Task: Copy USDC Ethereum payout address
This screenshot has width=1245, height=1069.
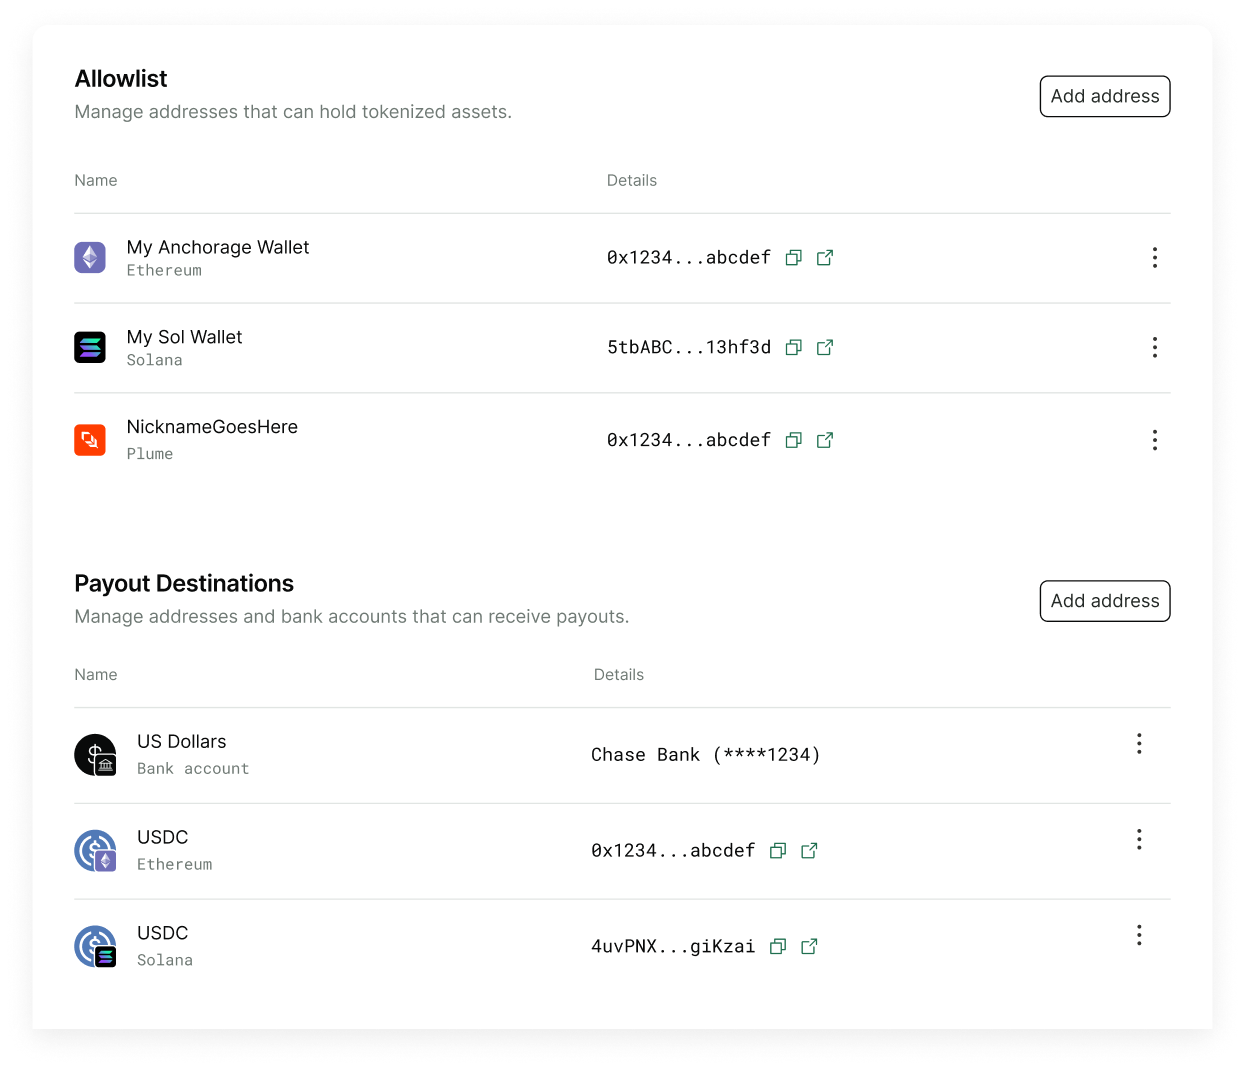Action: [777, 851]
